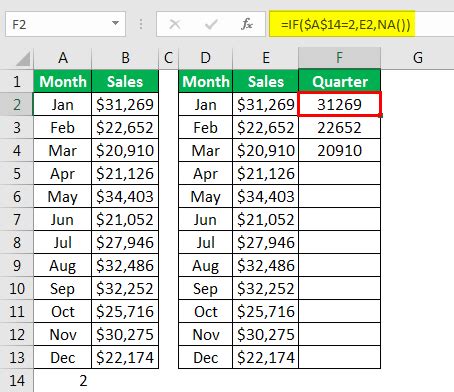Image resolution: width=454 pixels, height=392 pixels.
Task: Click May in column A
Action: click(63, 196)
